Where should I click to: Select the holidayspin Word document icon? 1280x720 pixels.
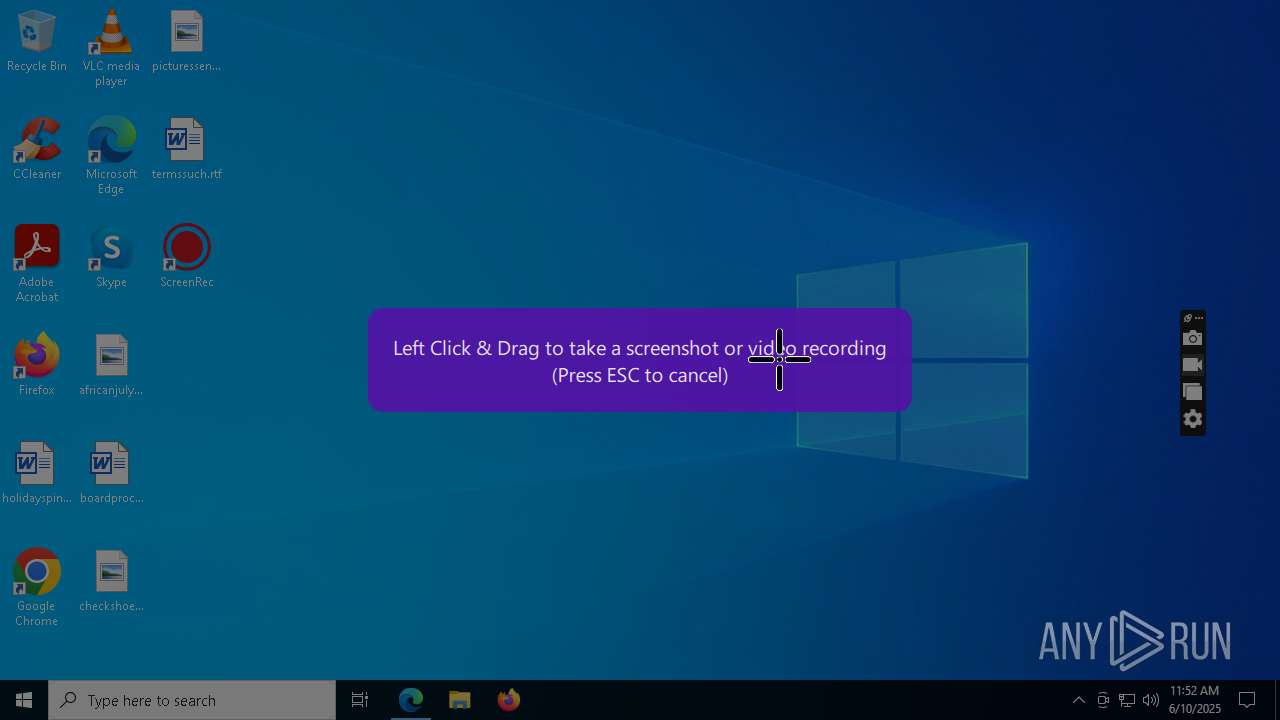[37, 474]
